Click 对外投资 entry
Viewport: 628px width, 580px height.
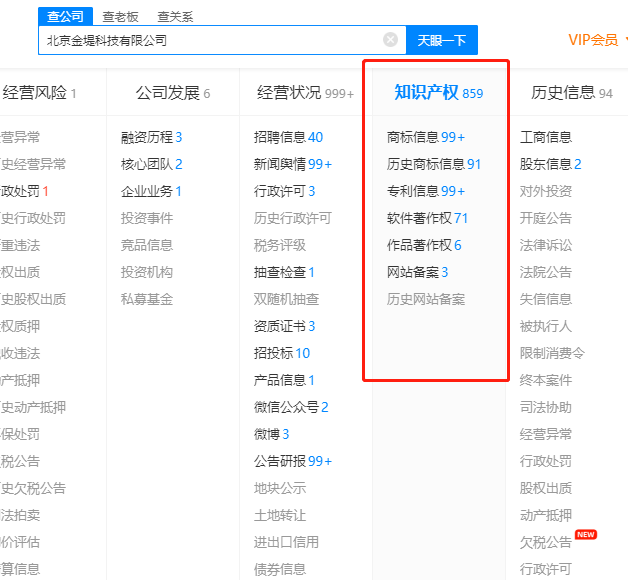click(545, 191)
